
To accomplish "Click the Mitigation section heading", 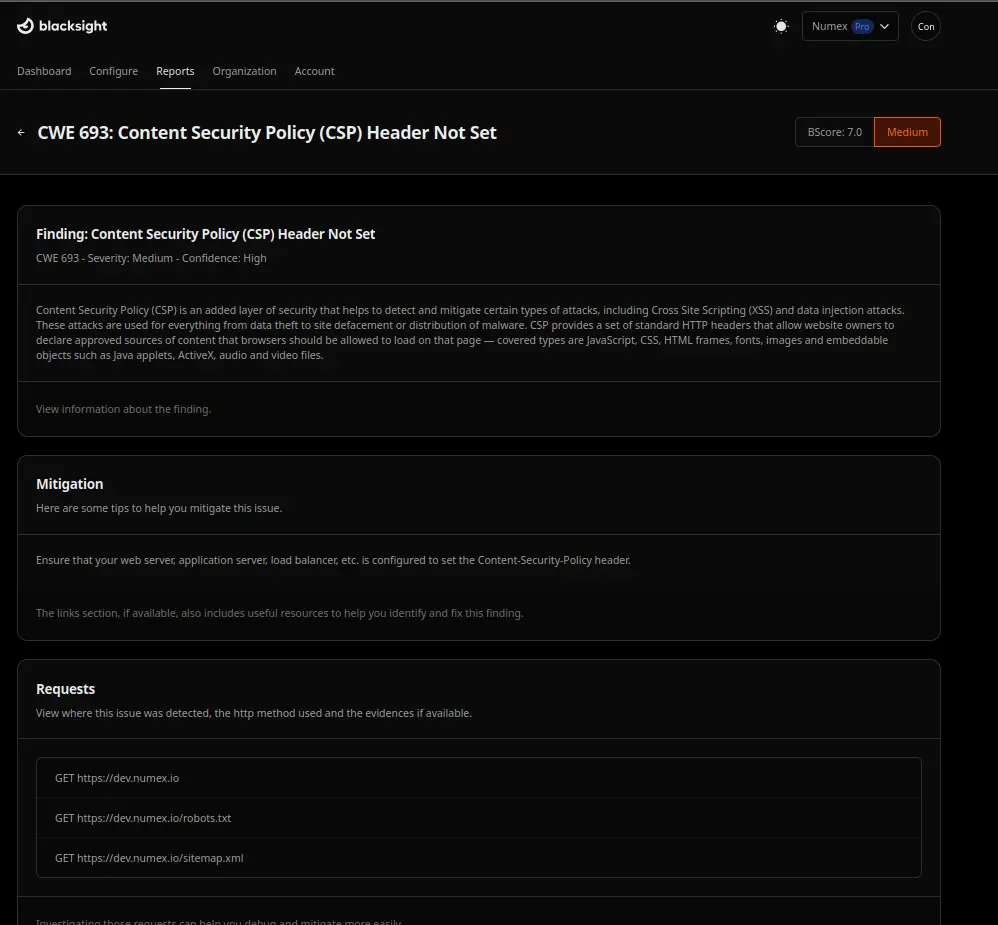I will pos(70,484).
